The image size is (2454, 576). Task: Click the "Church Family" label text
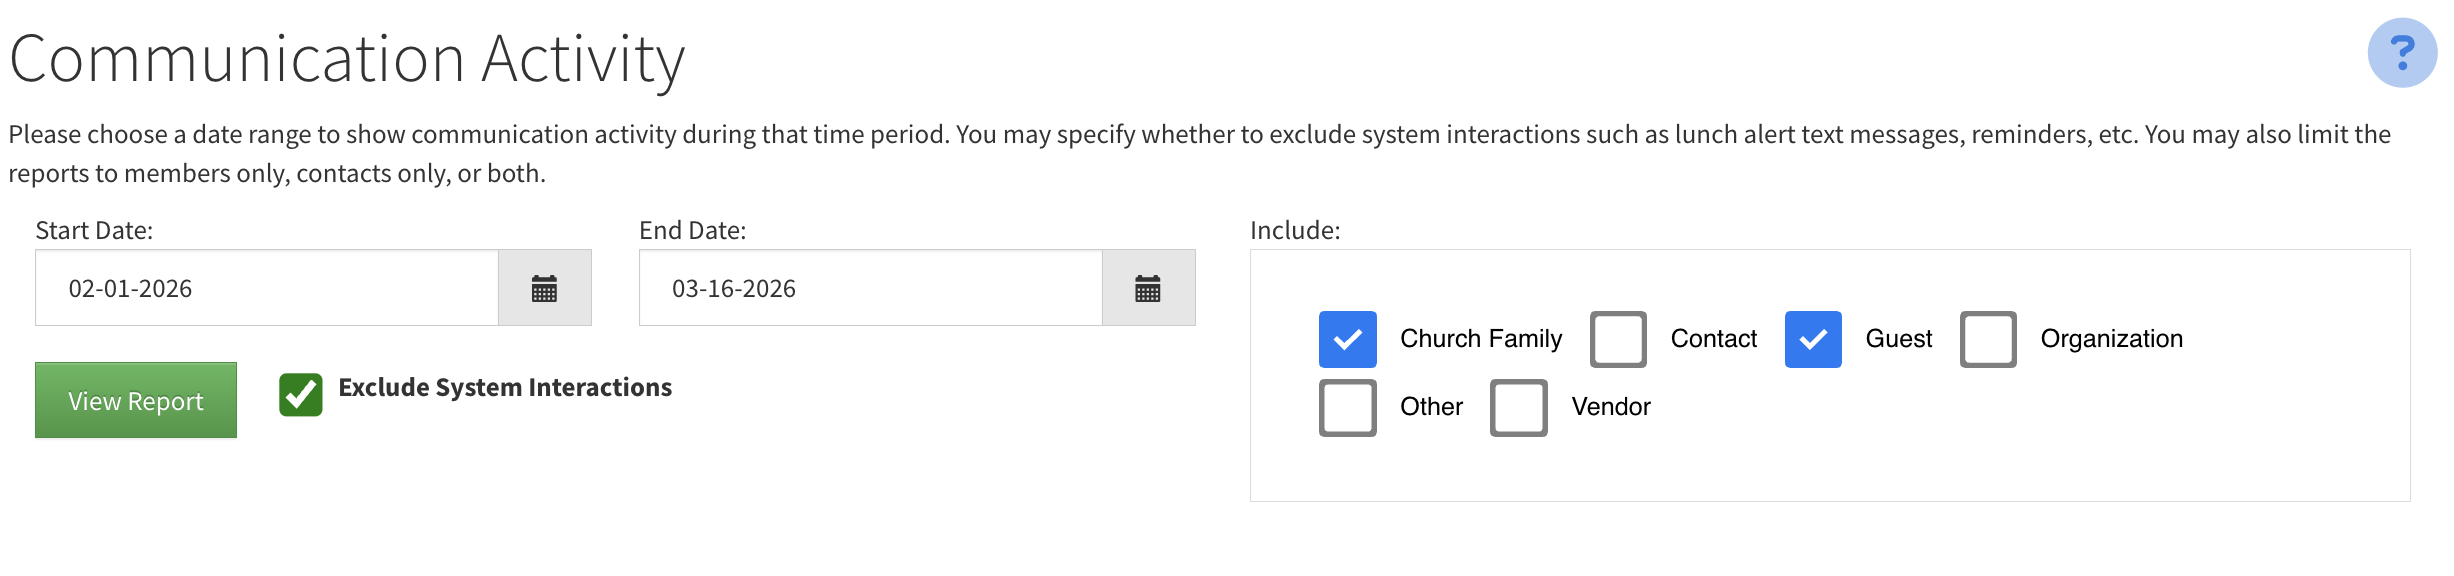point(1481,340)
